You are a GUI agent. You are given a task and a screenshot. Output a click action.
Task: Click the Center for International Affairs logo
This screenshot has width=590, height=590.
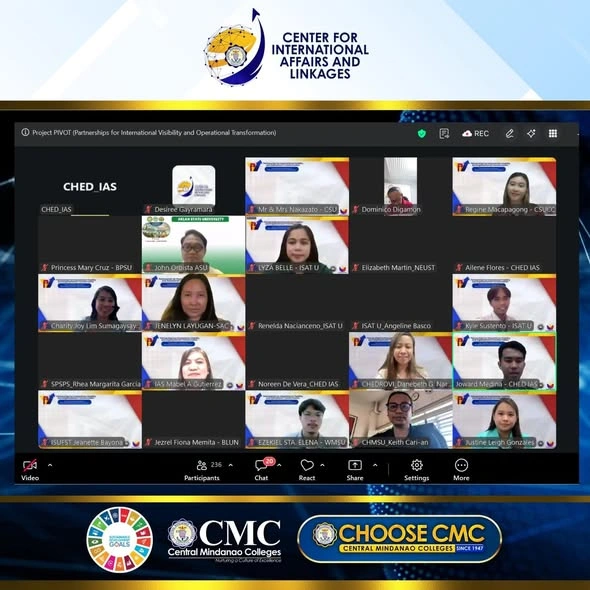286,47
